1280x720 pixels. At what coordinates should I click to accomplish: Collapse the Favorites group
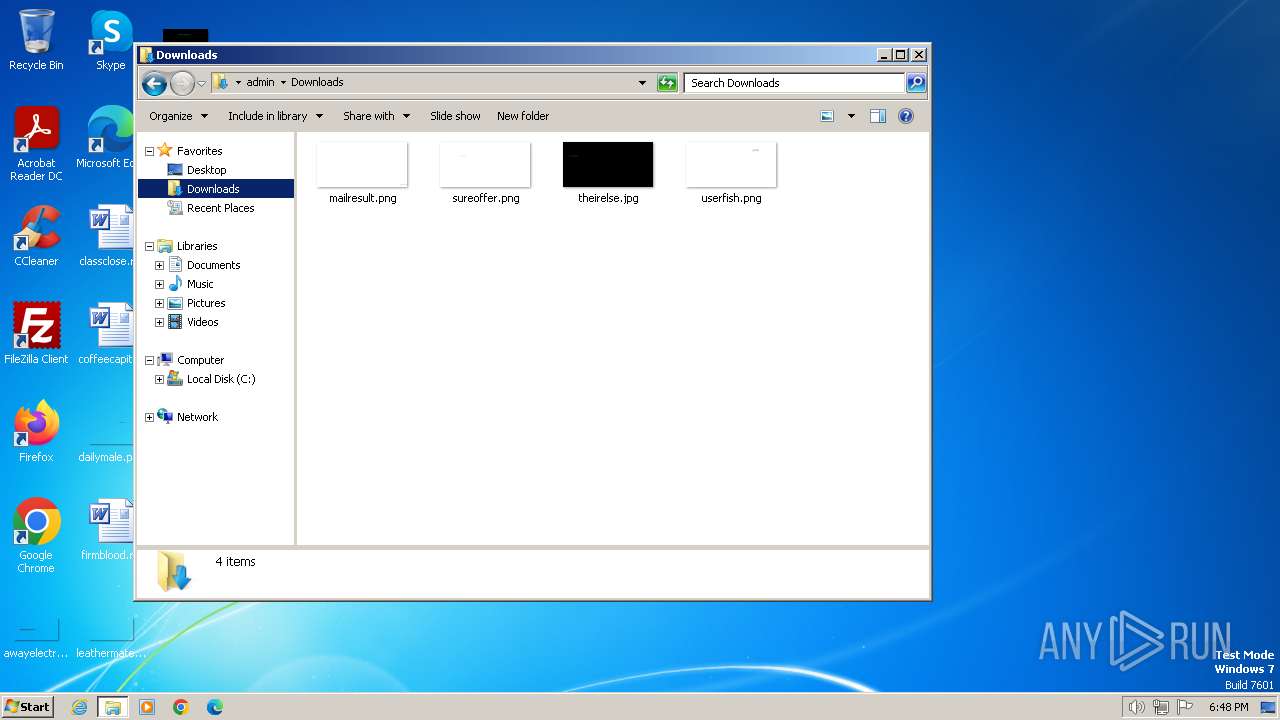149,151
